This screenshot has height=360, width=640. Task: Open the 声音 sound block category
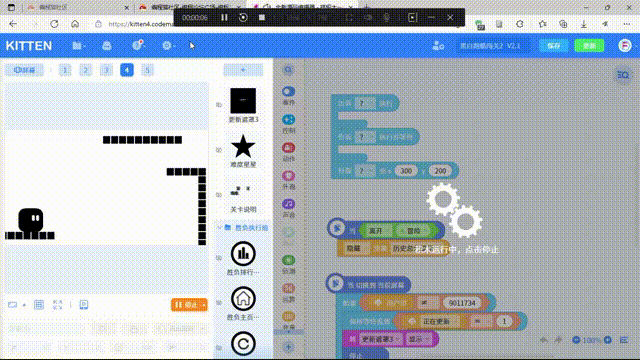coord(289,209)
